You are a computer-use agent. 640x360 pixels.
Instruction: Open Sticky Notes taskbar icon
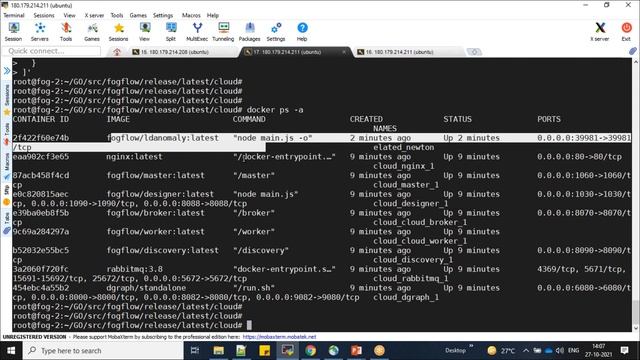pos(264,351)
